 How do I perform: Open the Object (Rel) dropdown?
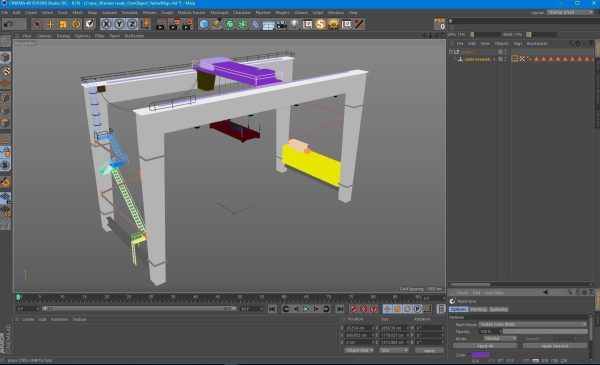(x=359, y=350)
